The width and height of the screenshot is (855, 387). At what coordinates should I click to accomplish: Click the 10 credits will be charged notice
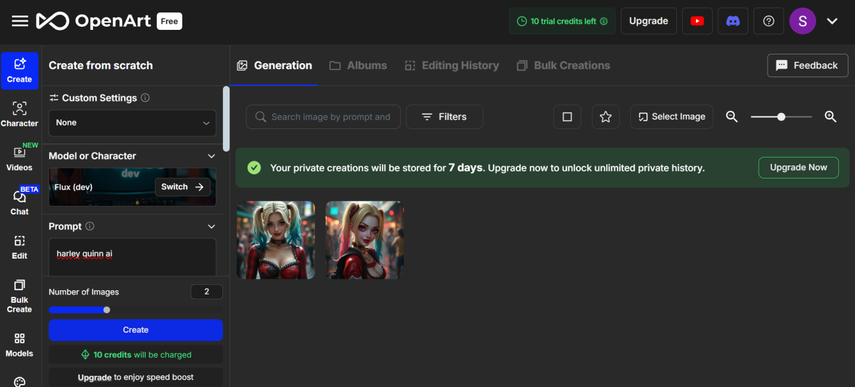pos(136,355)
